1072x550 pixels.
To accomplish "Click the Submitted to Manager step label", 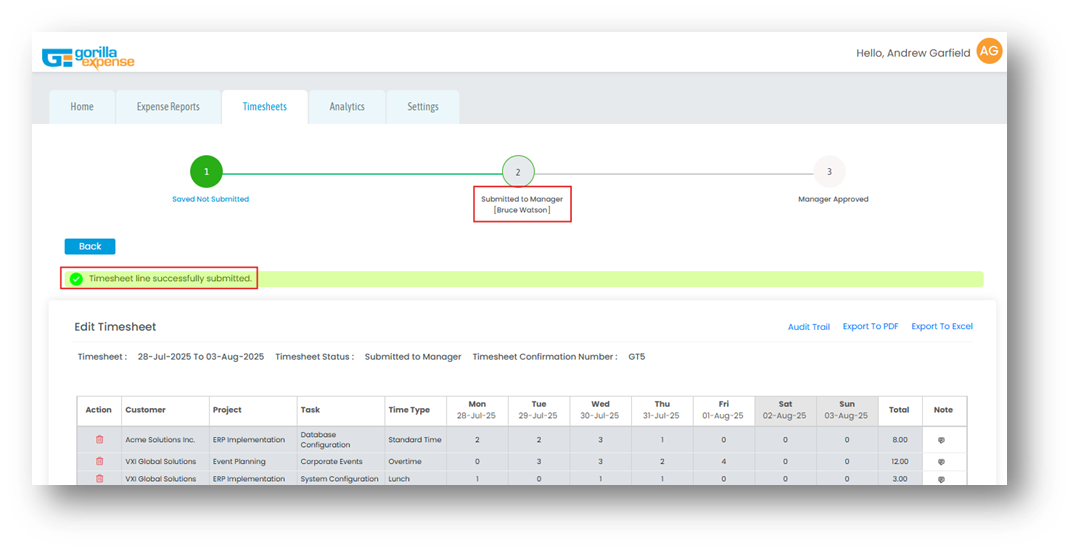I will coord(522,205).
